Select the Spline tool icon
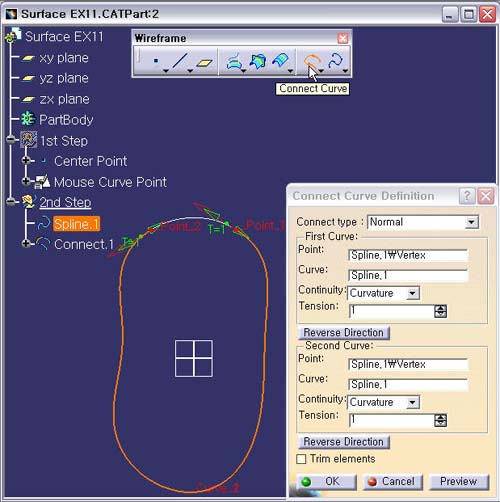The width and height of the screenshot is (500, 502). pyautogui.click(x=335, y=61)
